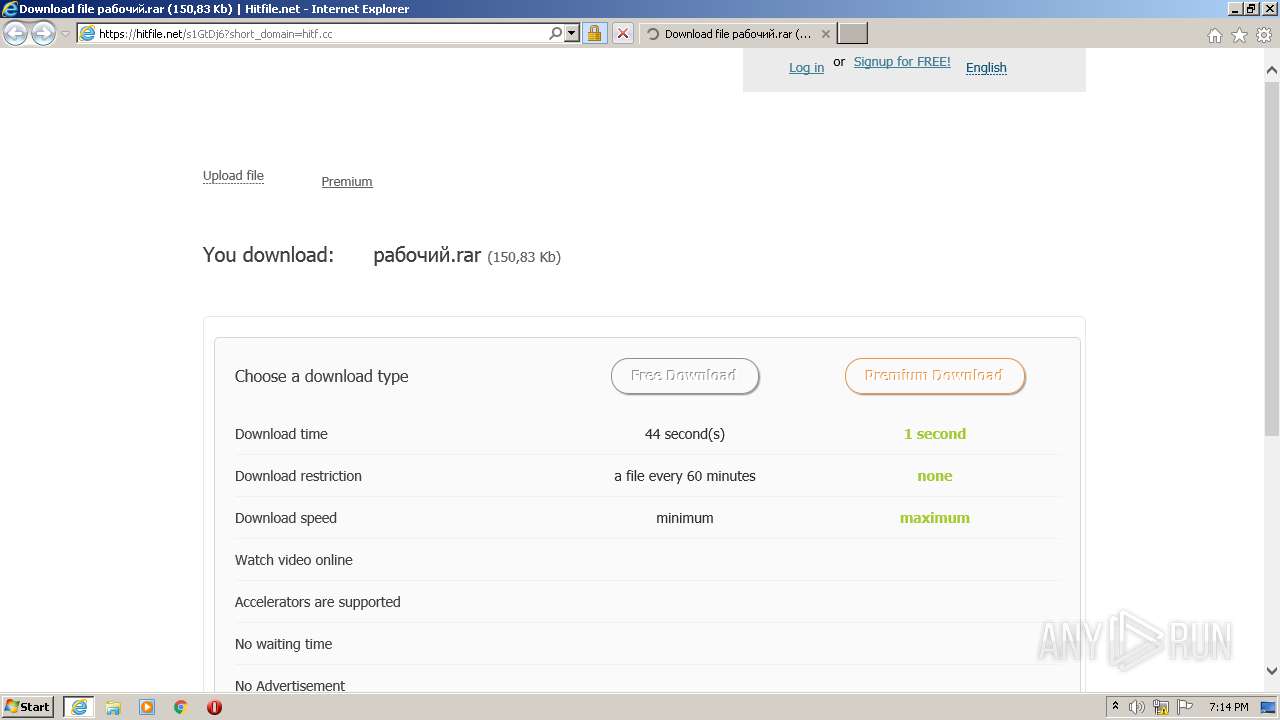Launch Google Chrome from the taskbar
The height and width of the screenshot is (720, 1280).
pyautogui.click(x=181, y=707)
